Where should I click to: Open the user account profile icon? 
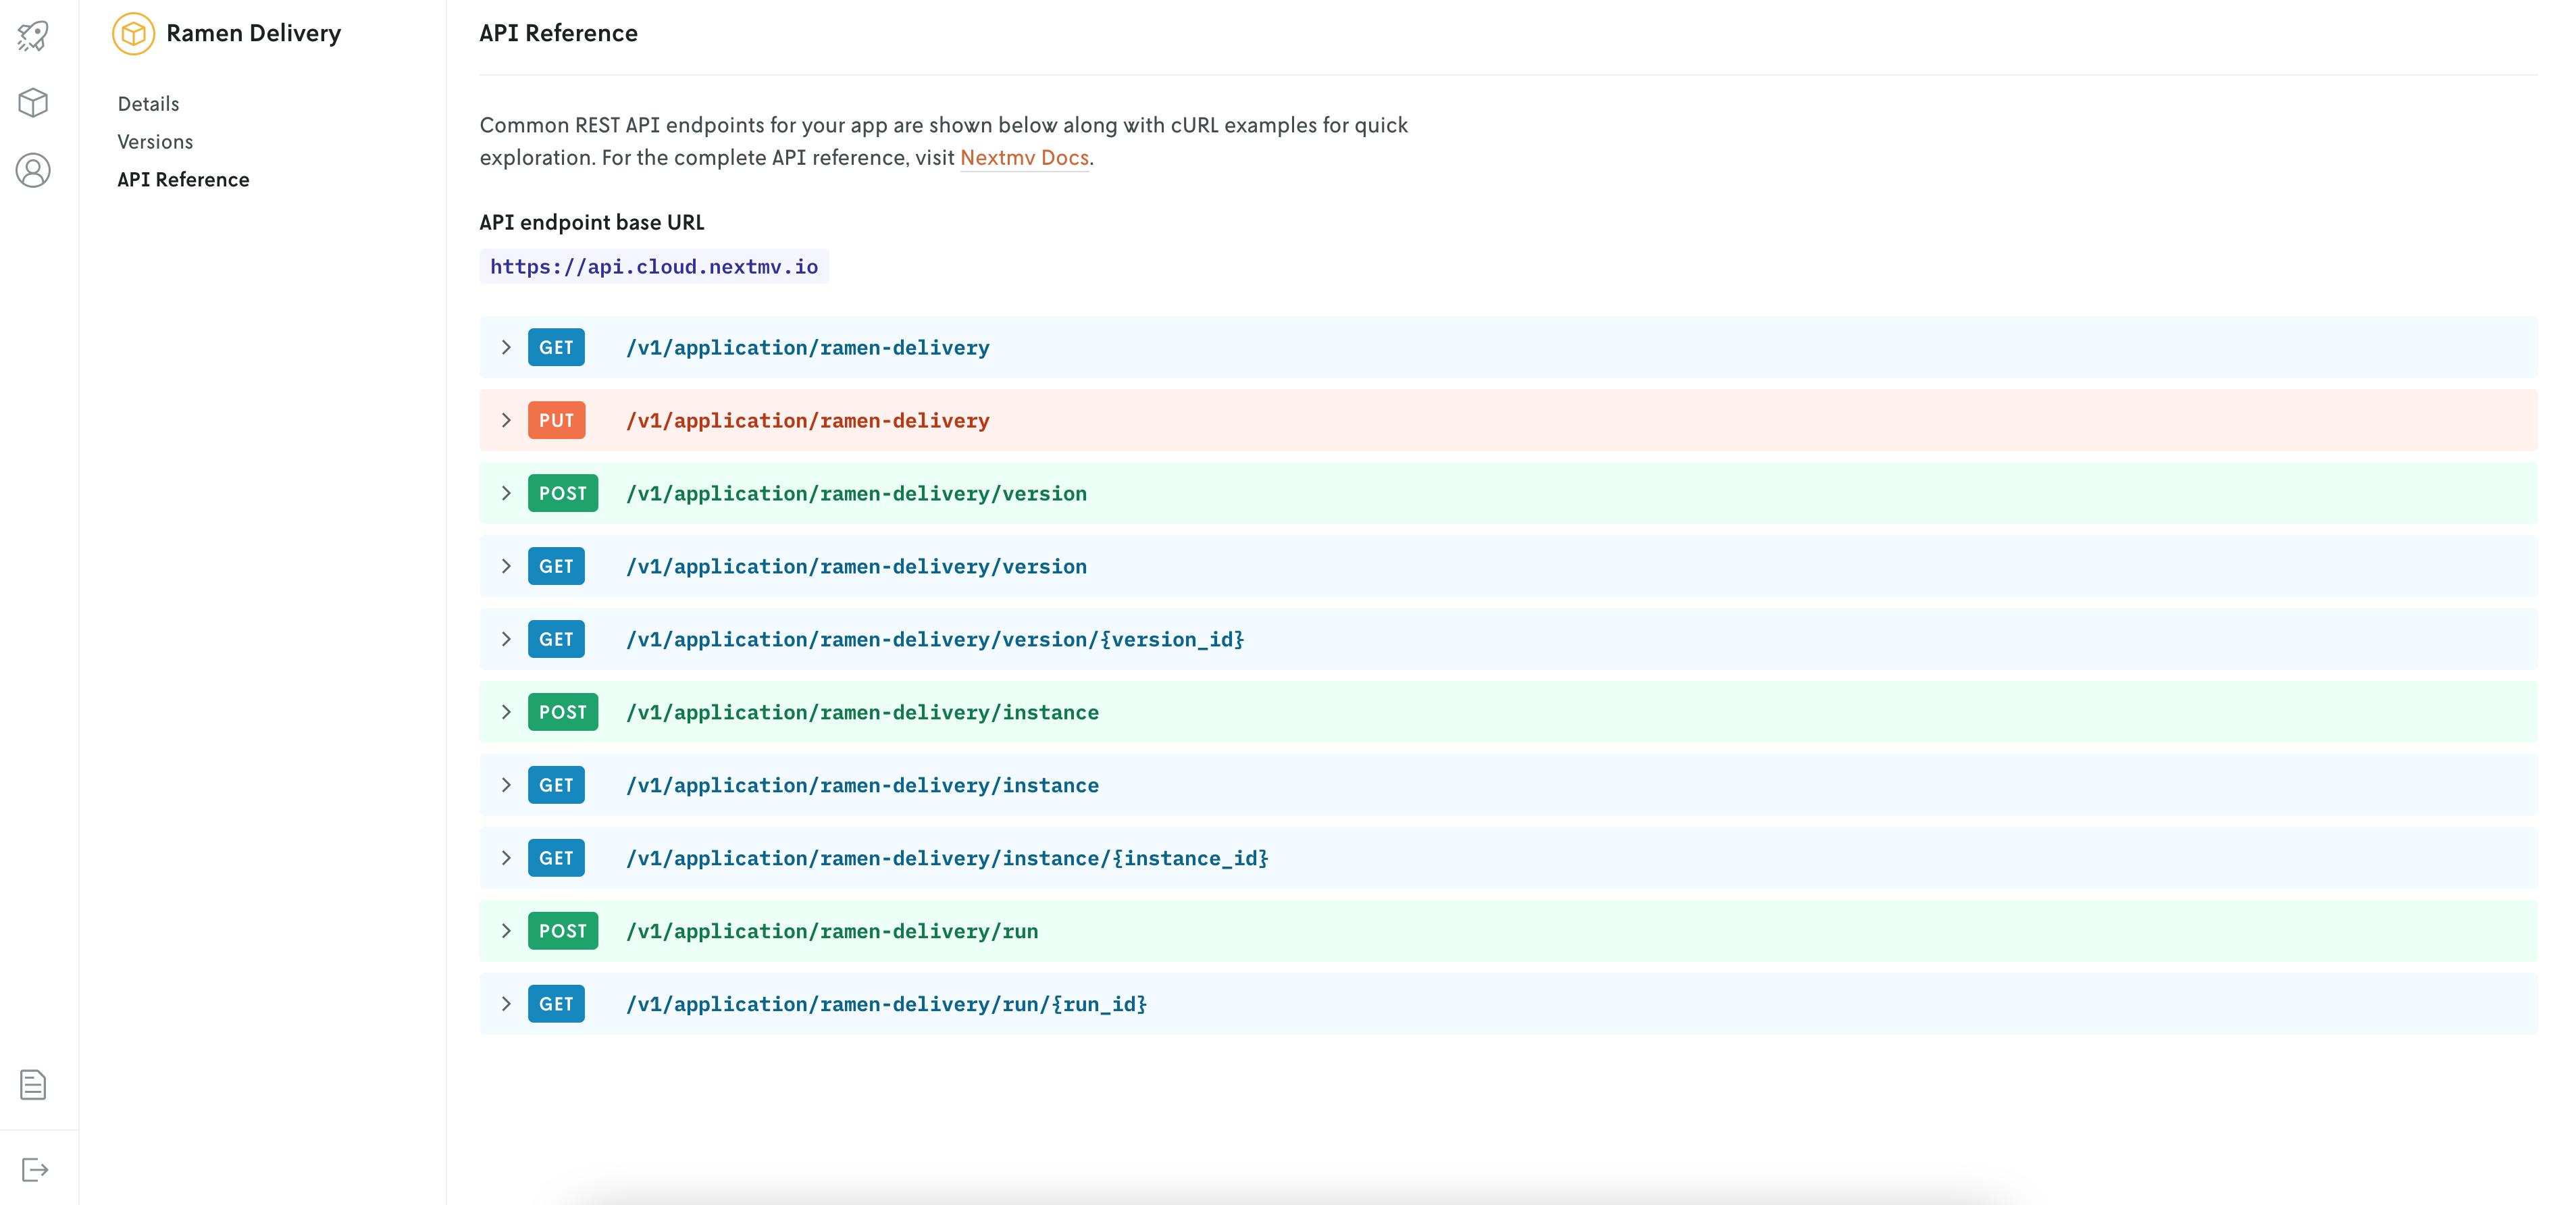tap(33, 171)
